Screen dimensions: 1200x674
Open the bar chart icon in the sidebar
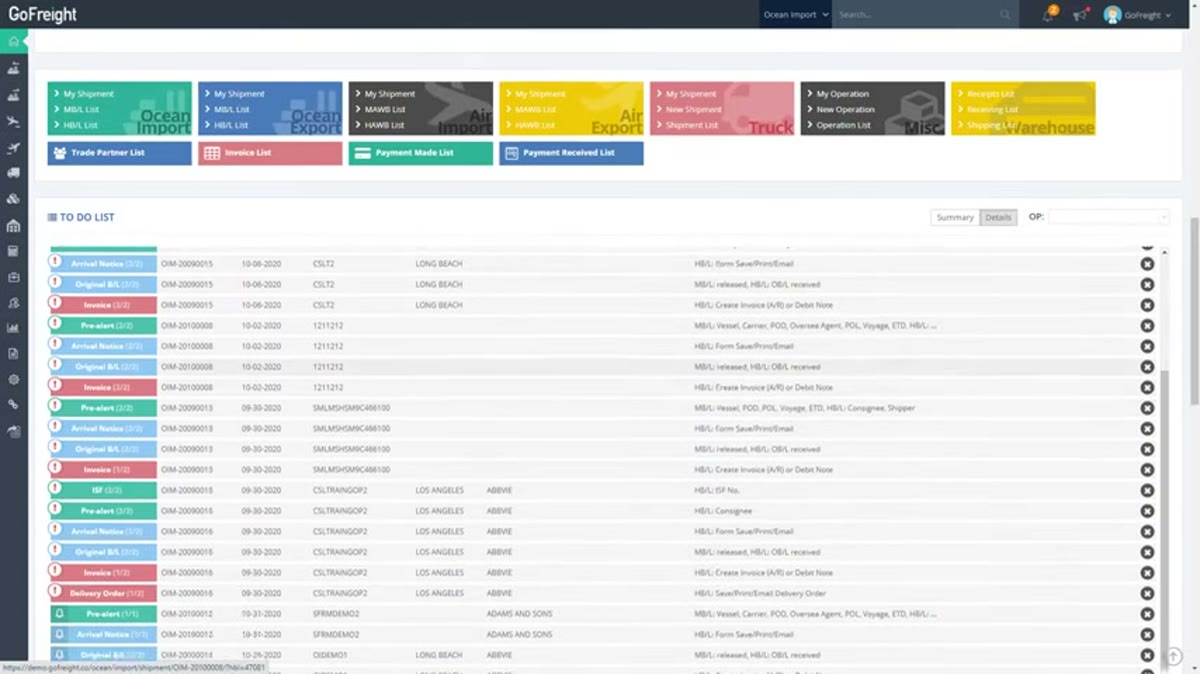tap(13, 328)
